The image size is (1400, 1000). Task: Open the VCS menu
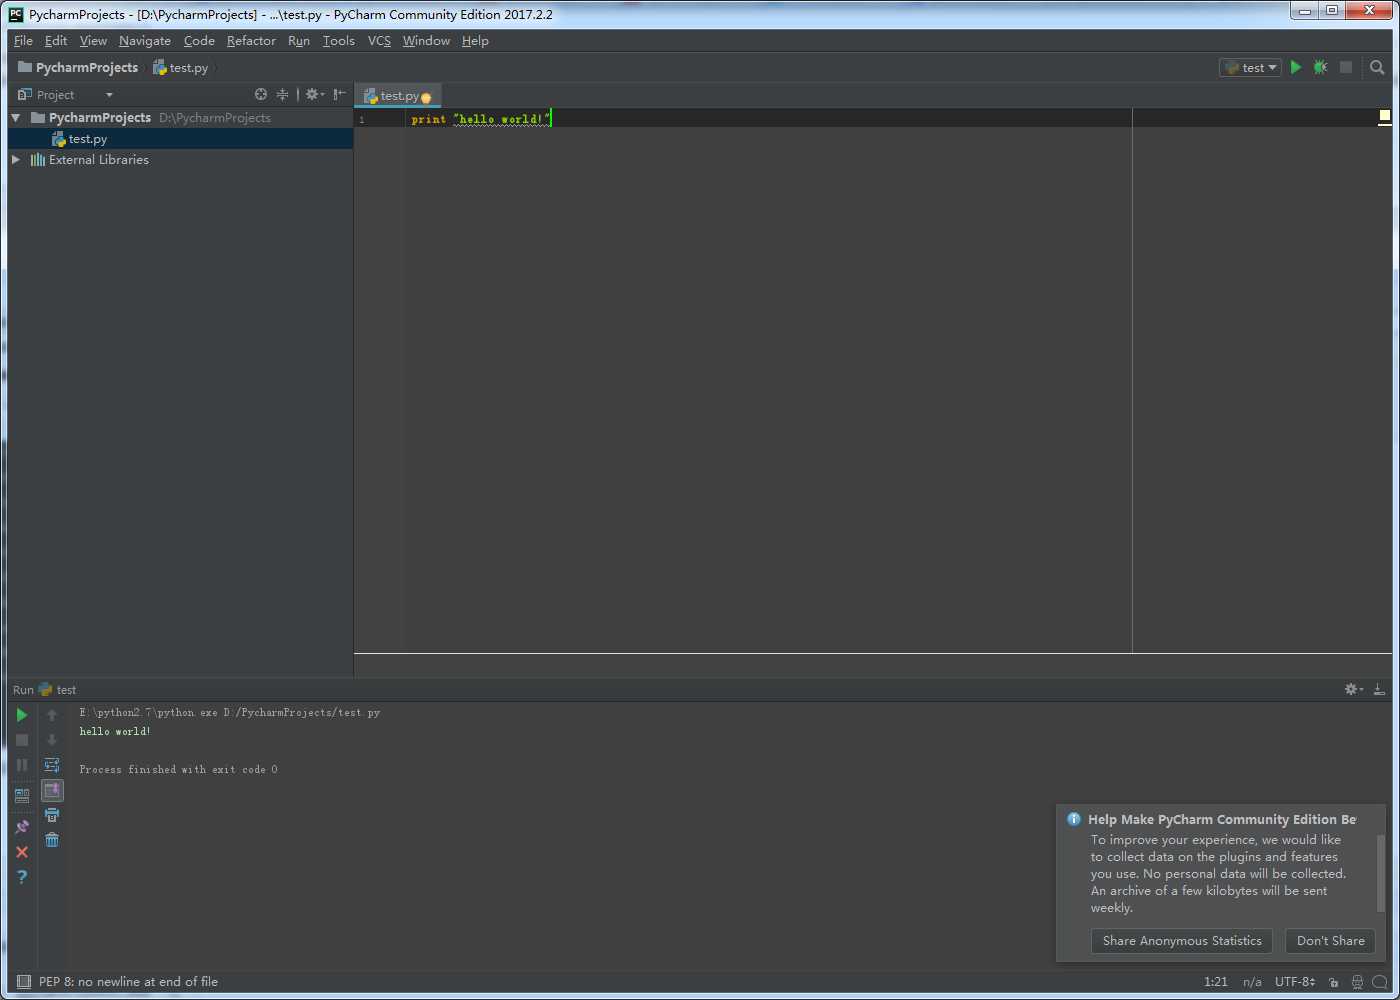pyautogui.click(x=379, y=40)
